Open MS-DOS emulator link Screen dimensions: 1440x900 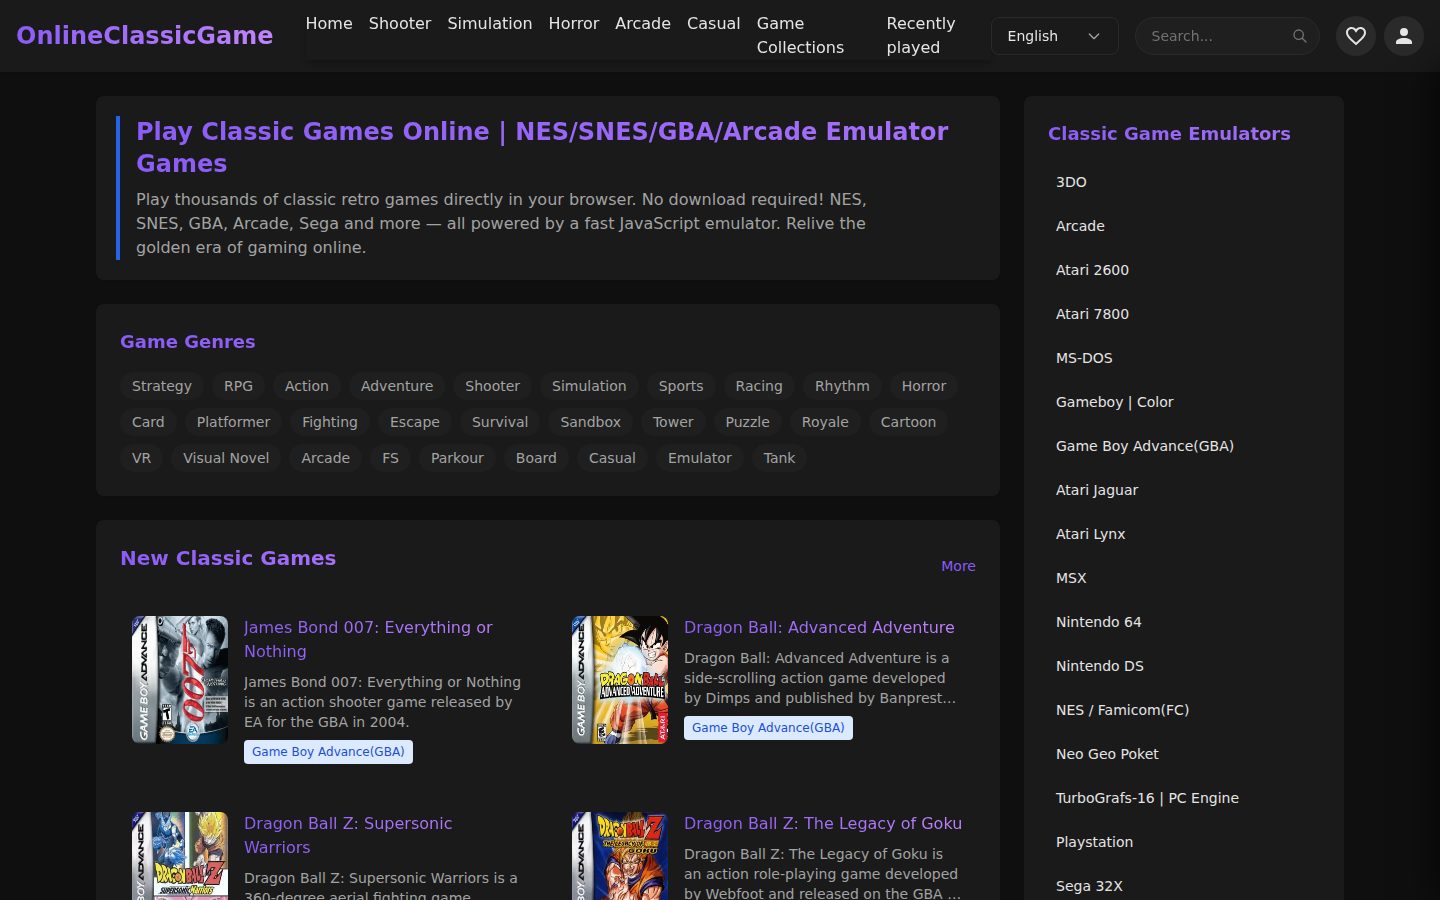coord(1084,358)
